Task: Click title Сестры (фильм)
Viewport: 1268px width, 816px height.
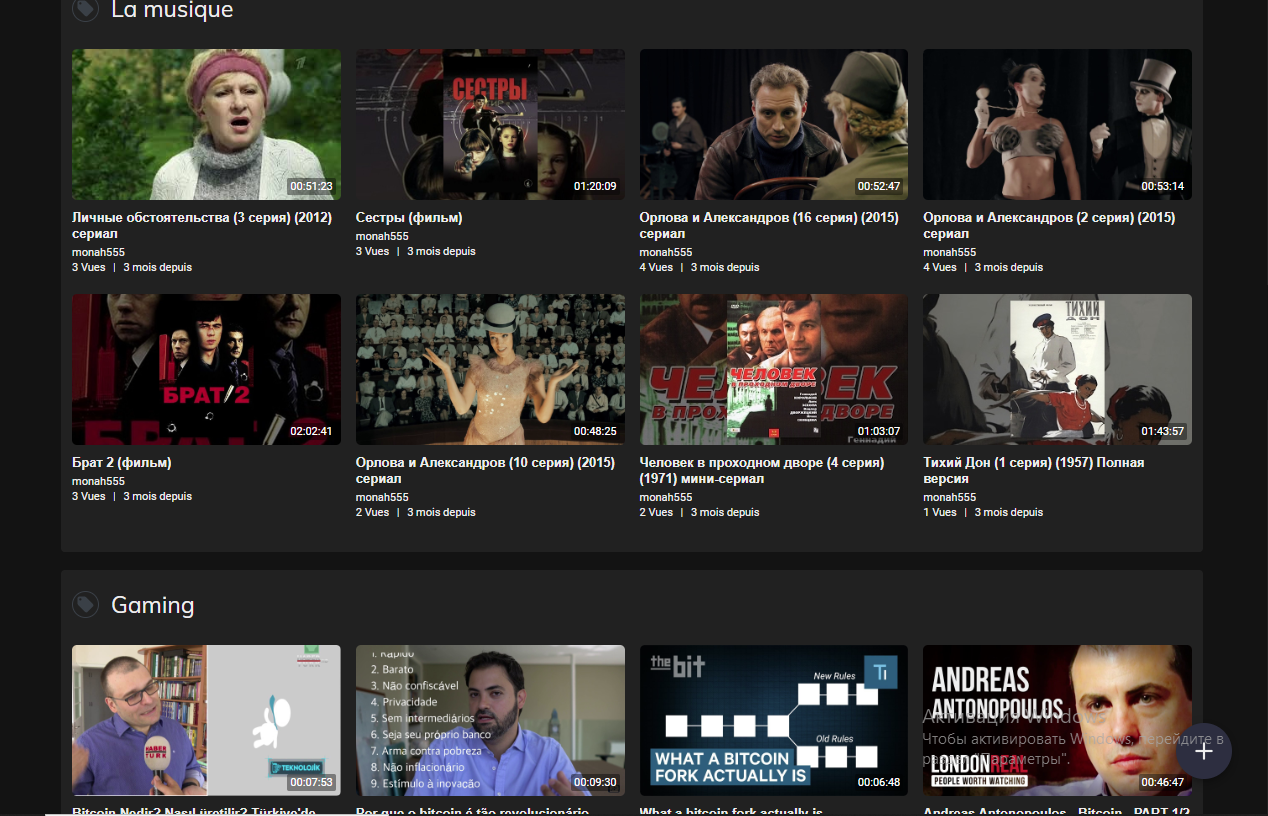Action: point(409,217)
